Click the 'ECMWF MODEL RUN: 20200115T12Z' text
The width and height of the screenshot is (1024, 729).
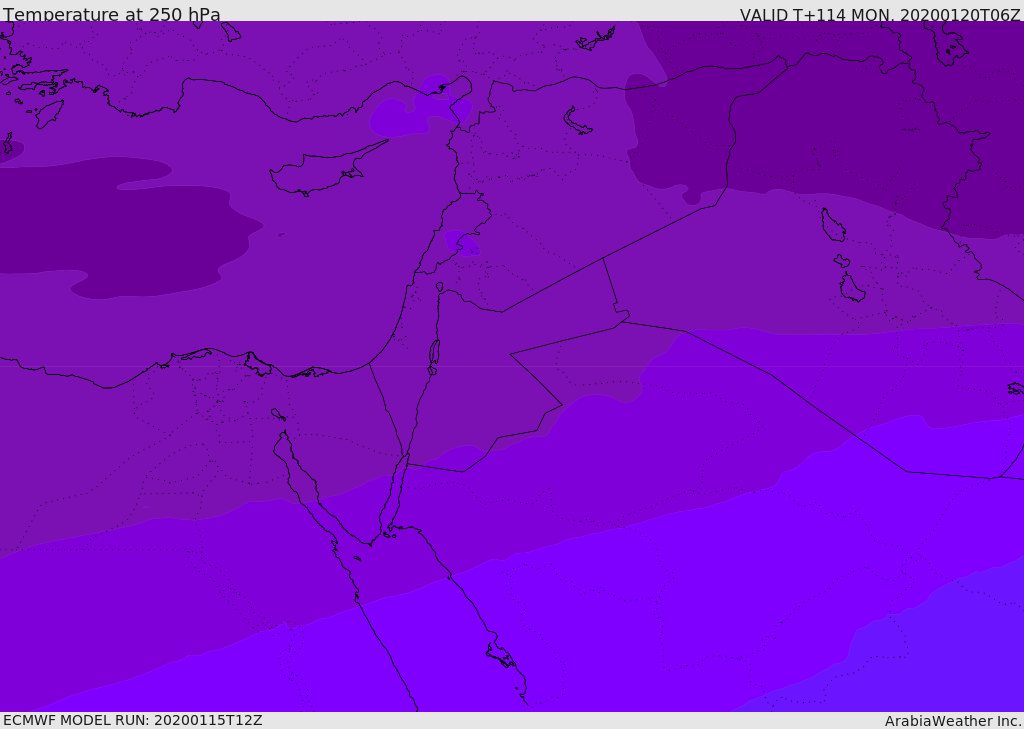[133, 721]
